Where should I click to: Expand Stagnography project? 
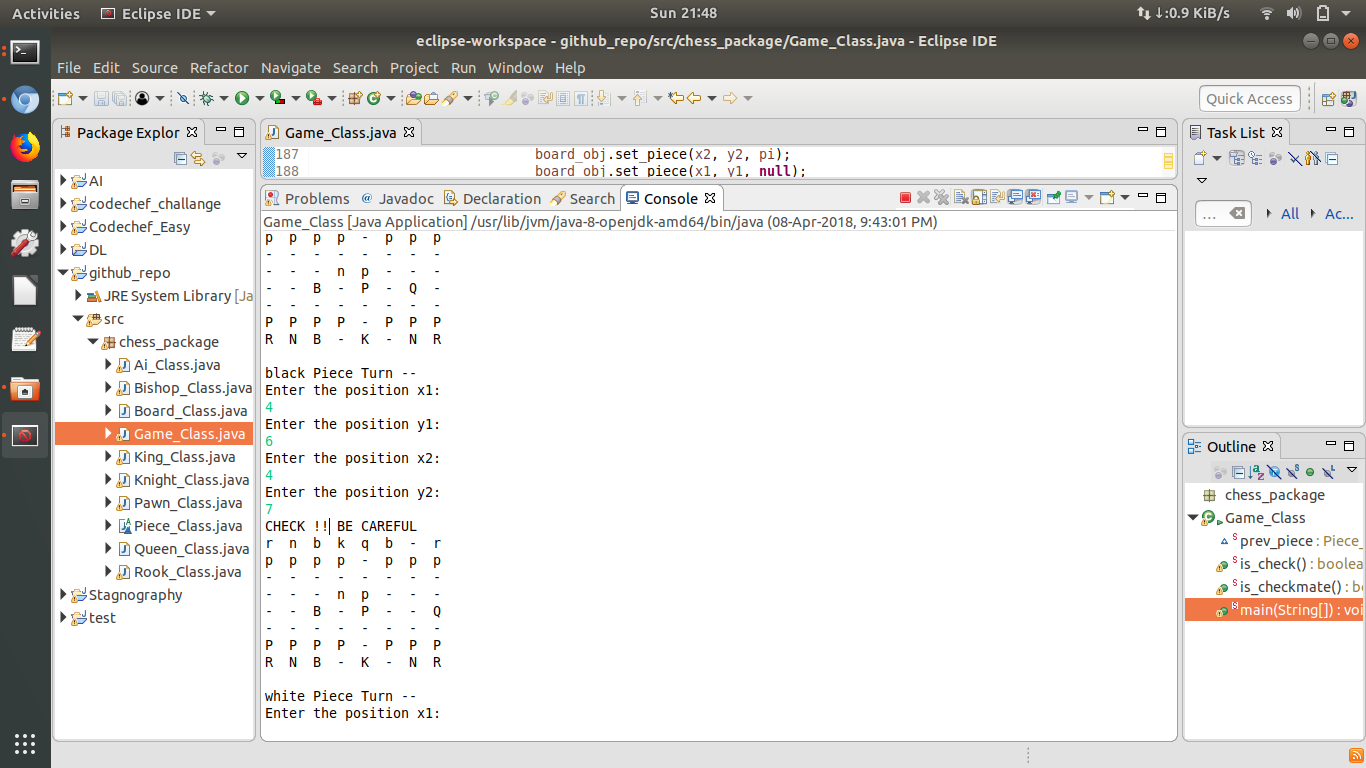(64, 595)
